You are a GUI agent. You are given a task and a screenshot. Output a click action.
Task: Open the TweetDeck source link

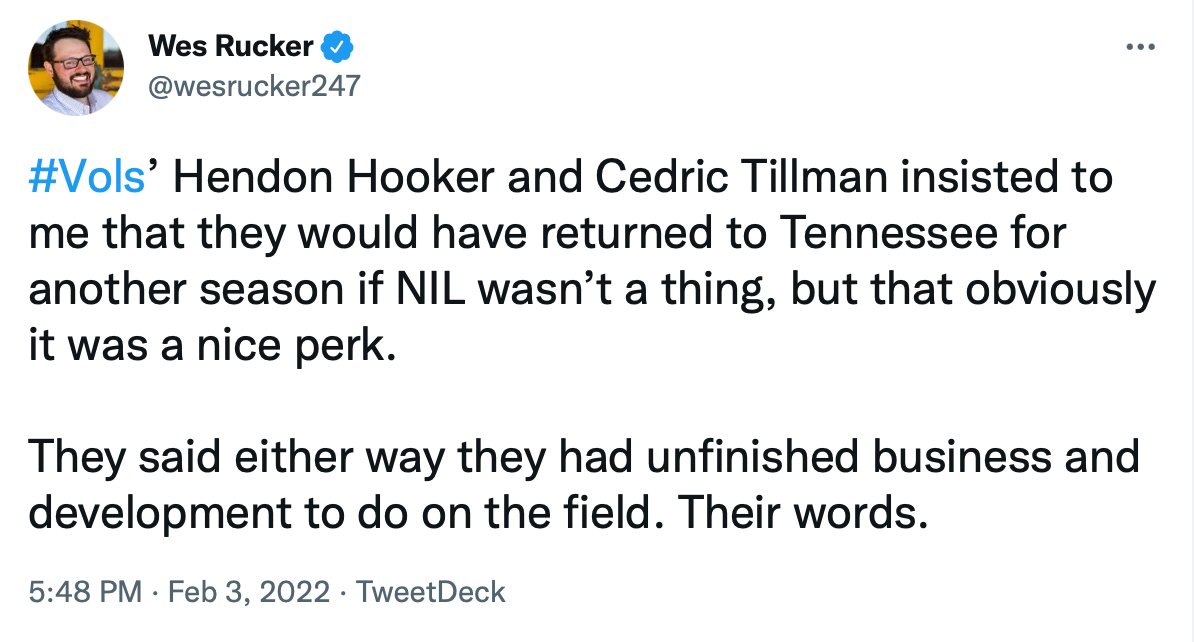[431, 592]
